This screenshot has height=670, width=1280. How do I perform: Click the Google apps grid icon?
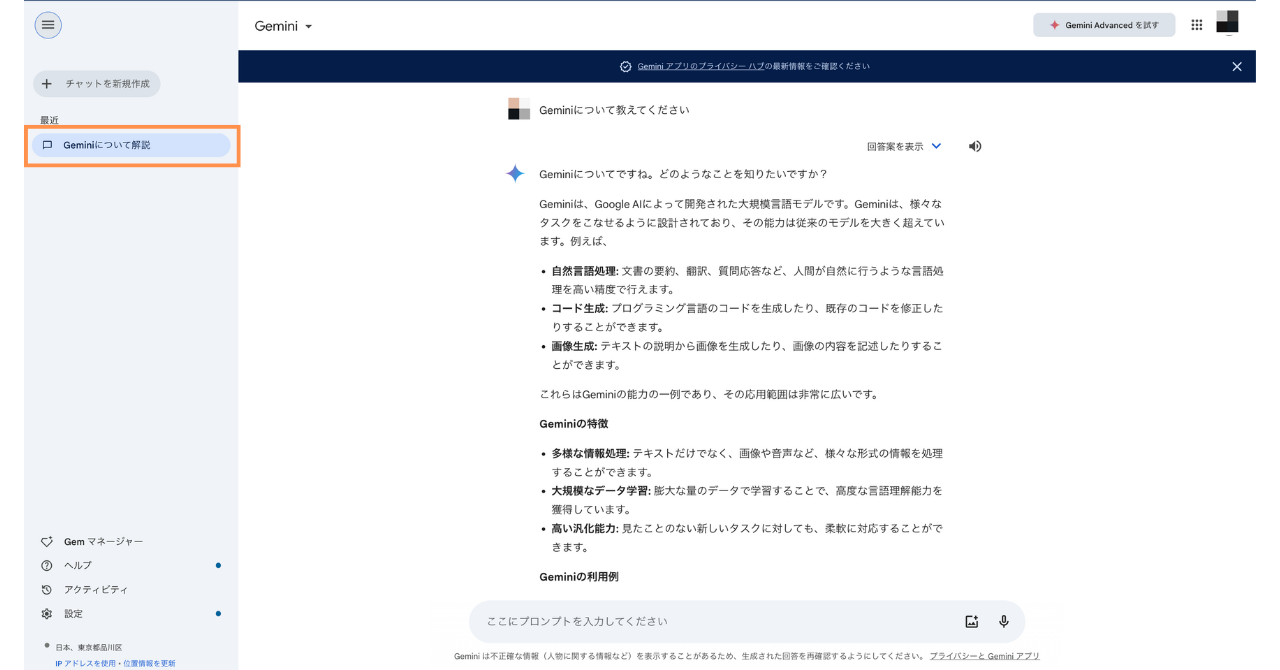[x=1197, y=25]
